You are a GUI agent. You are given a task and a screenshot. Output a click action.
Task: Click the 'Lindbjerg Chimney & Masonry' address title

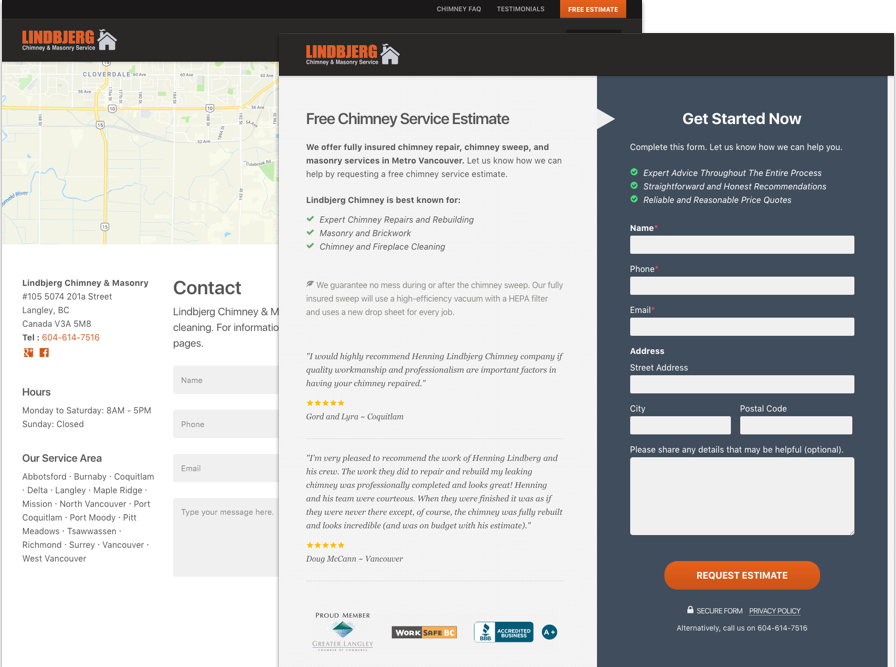tap(85, 283)
